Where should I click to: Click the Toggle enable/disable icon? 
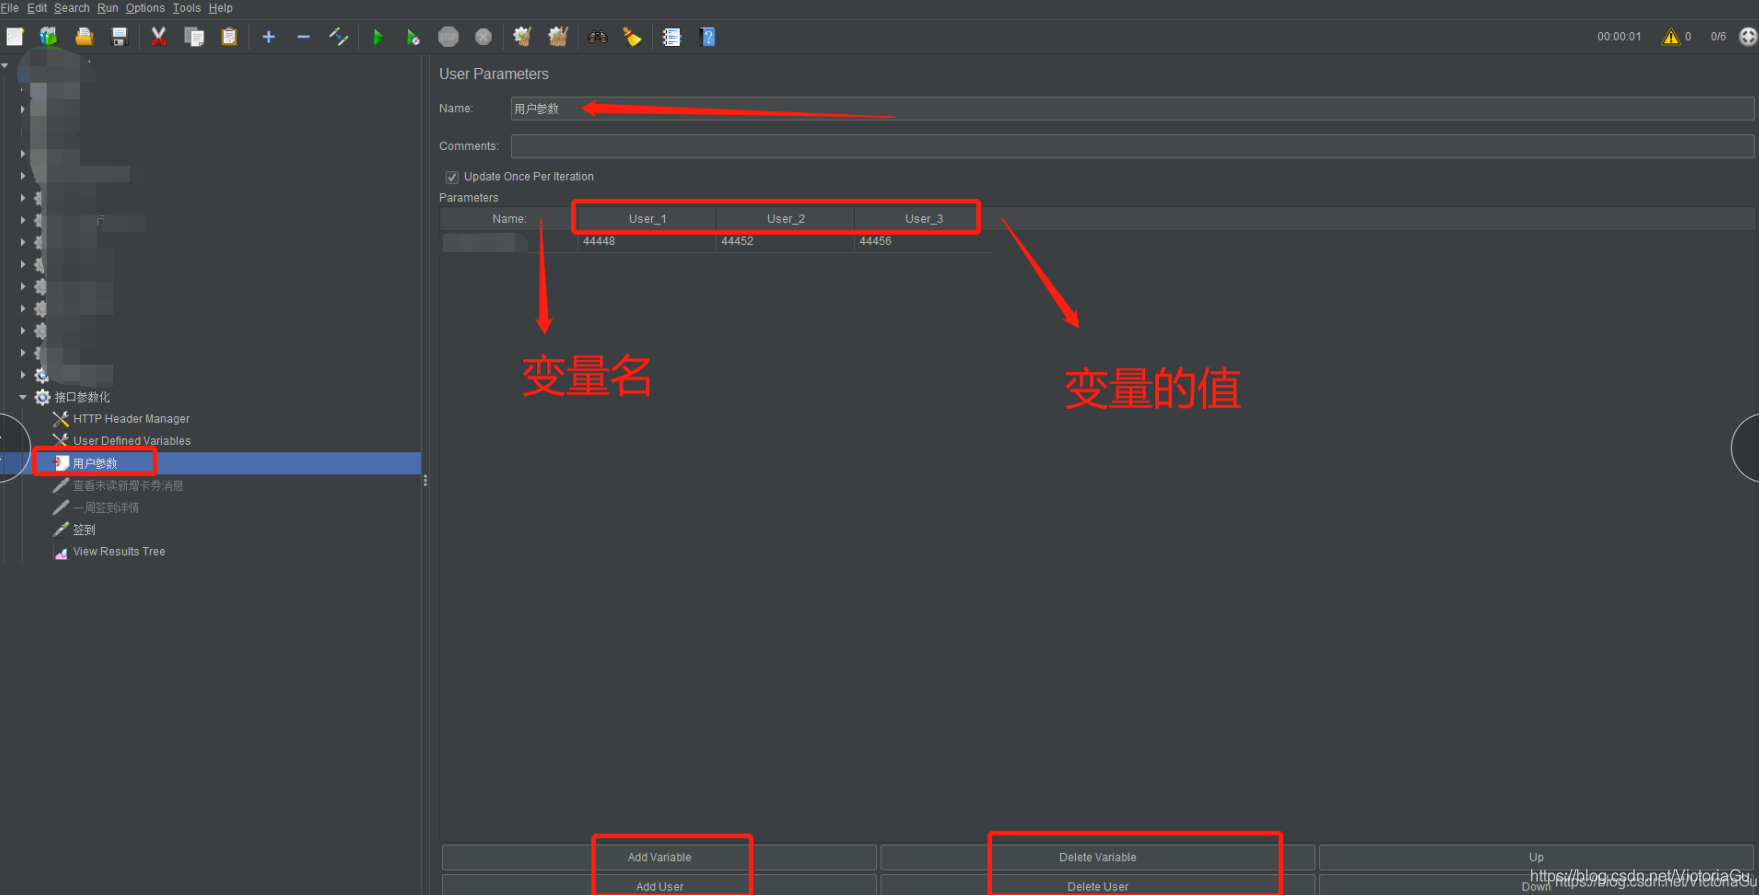tap(339, 37)
